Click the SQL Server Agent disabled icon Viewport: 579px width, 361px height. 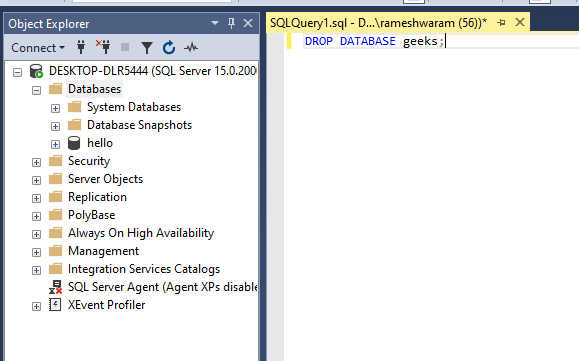click(55, 287)
